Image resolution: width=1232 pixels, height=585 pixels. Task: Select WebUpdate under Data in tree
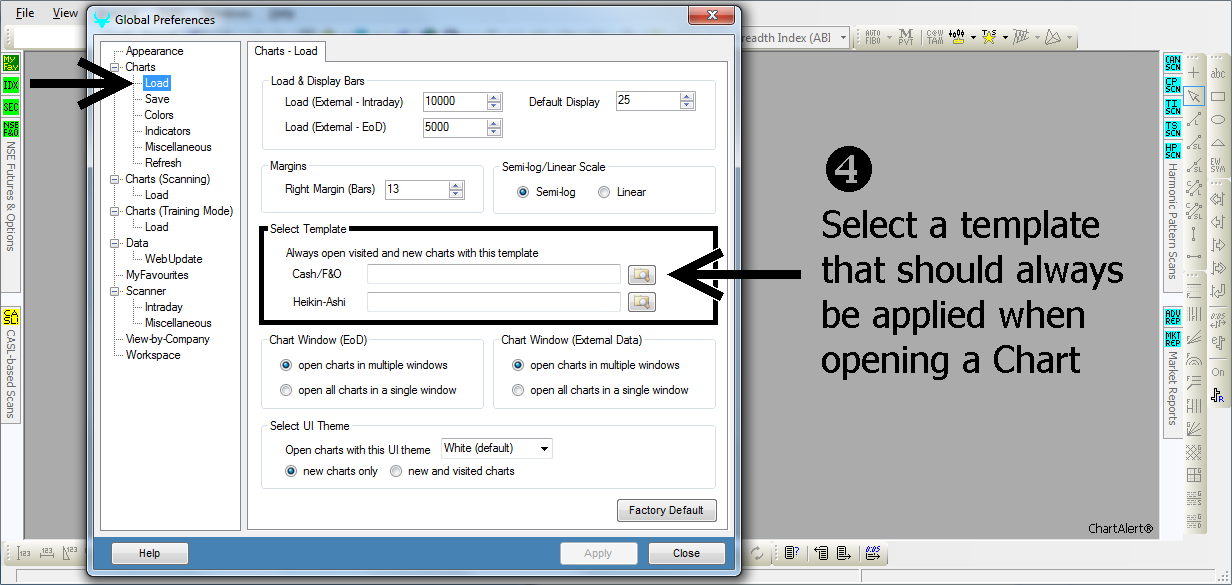[174, 259]
